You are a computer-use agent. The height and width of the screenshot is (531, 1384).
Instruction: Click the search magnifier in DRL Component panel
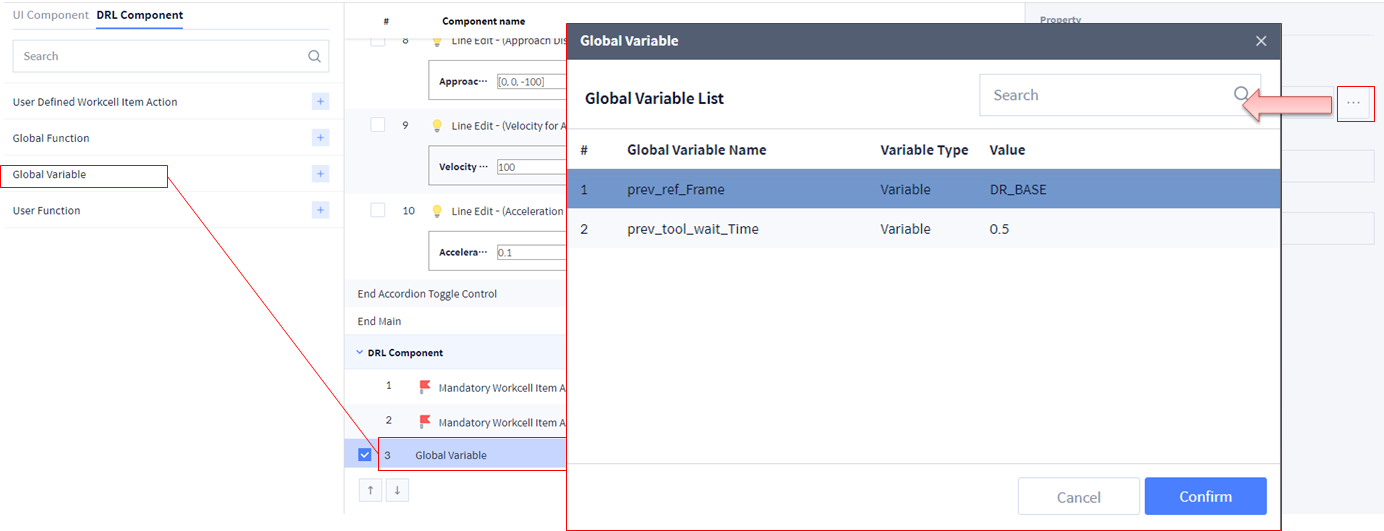point(314,57)
